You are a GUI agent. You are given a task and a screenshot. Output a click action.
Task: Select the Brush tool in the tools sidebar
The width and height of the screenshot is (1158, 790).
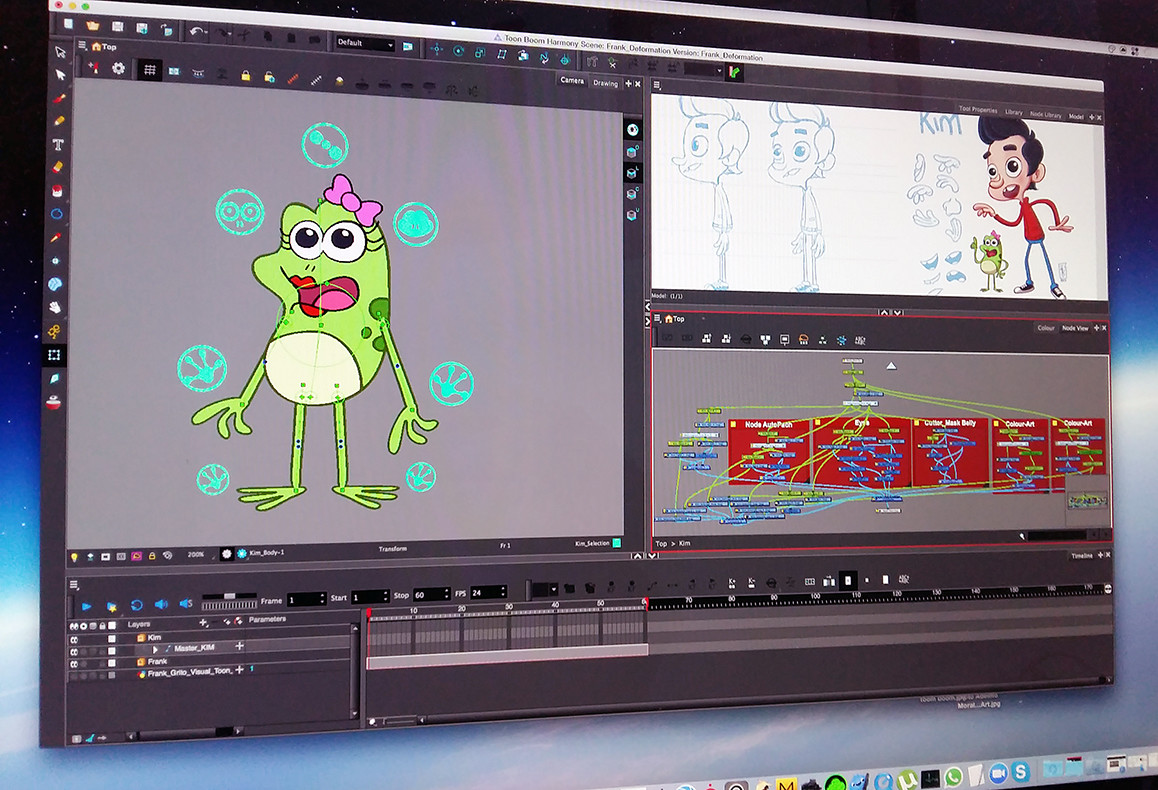(x=59, y=98)
